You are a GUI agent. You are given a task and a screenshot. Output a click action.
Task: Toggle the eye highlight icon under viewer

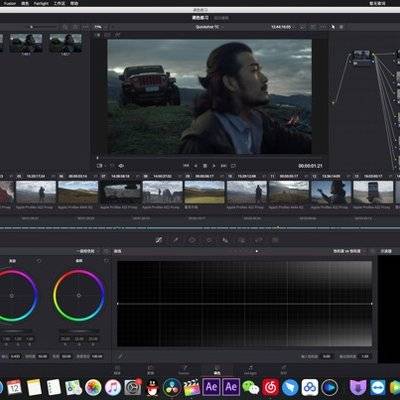tap(121, 165)
